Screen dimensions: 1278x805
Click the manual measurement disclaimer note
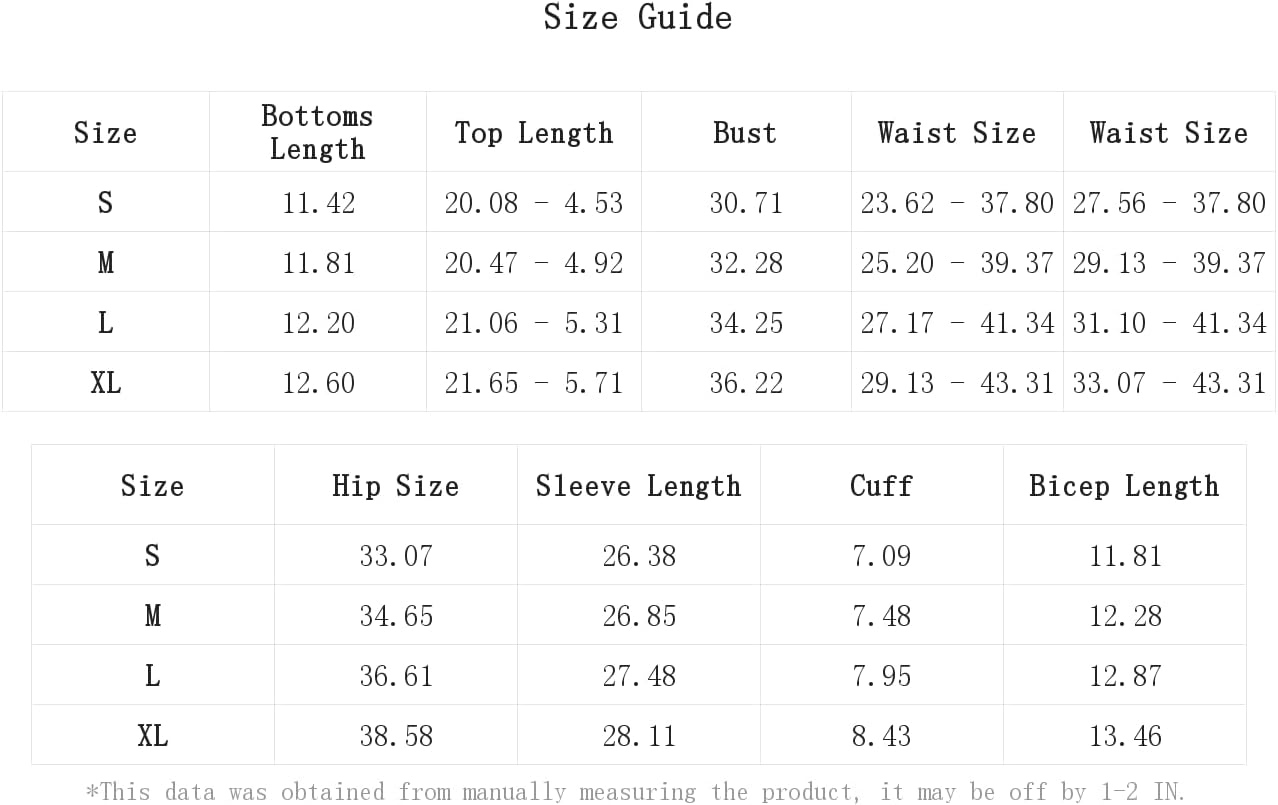[x=635, y=792]
